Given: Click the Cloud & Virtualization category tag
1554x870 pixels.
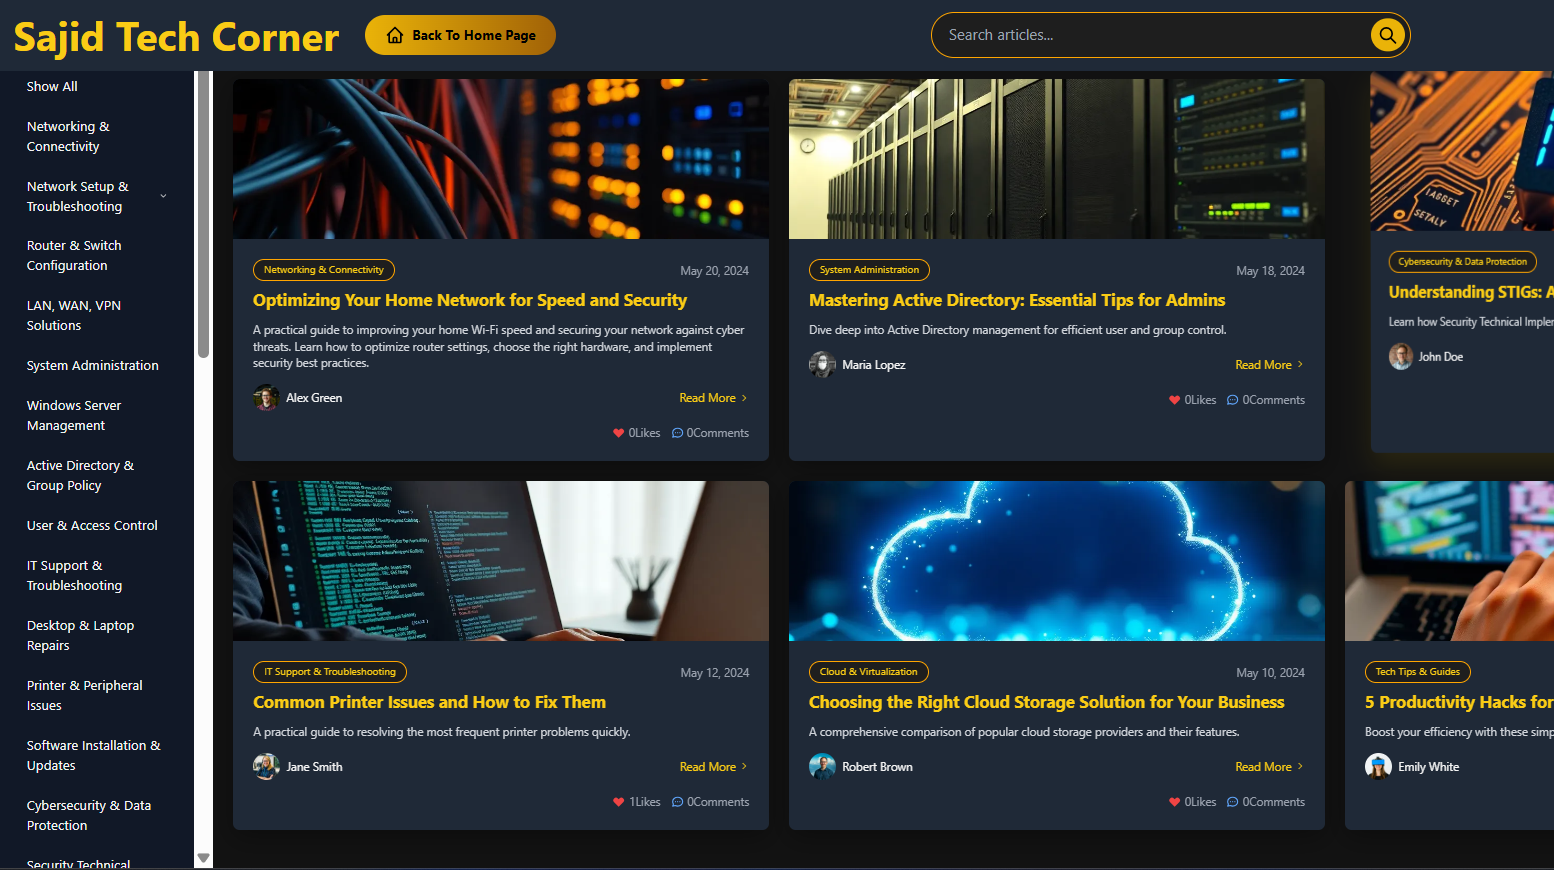Looking at the screenshot, I should (x=868, y=672).
